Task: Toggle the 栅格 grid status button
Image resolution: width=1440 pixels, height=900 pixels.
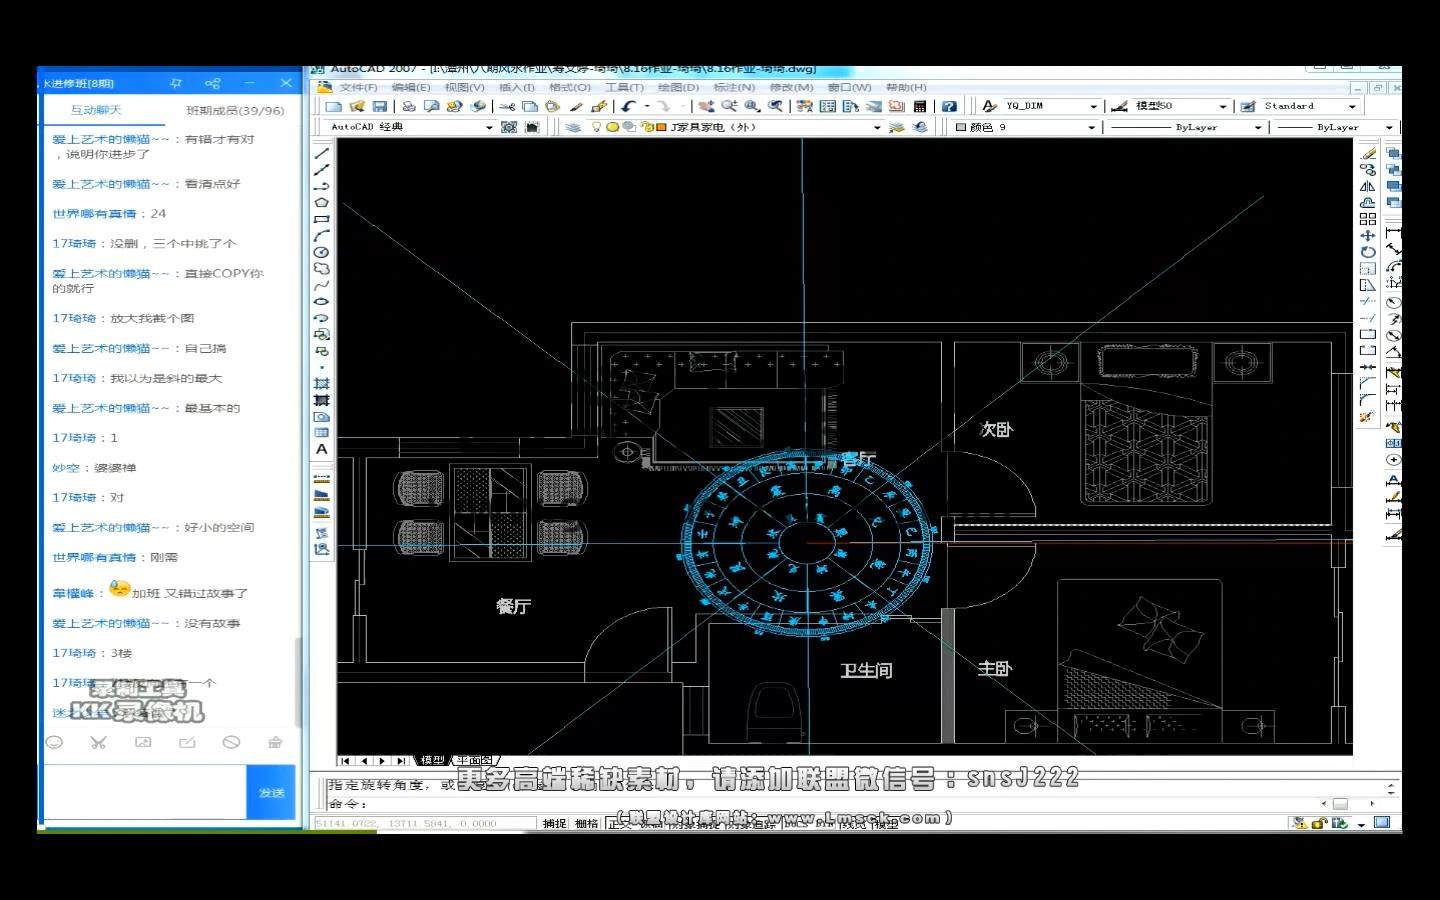Action: click(586, 823)
